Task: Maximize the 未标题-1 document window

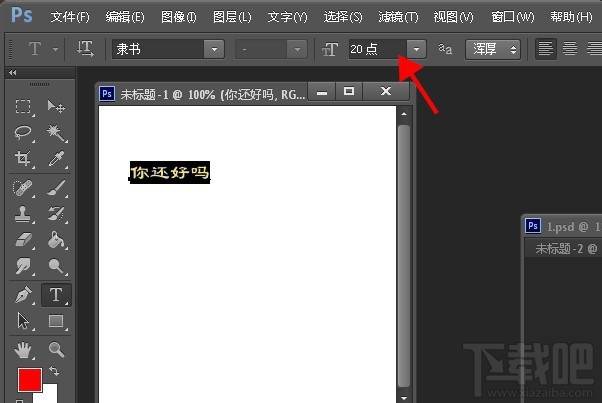Action: coord(349,91)
